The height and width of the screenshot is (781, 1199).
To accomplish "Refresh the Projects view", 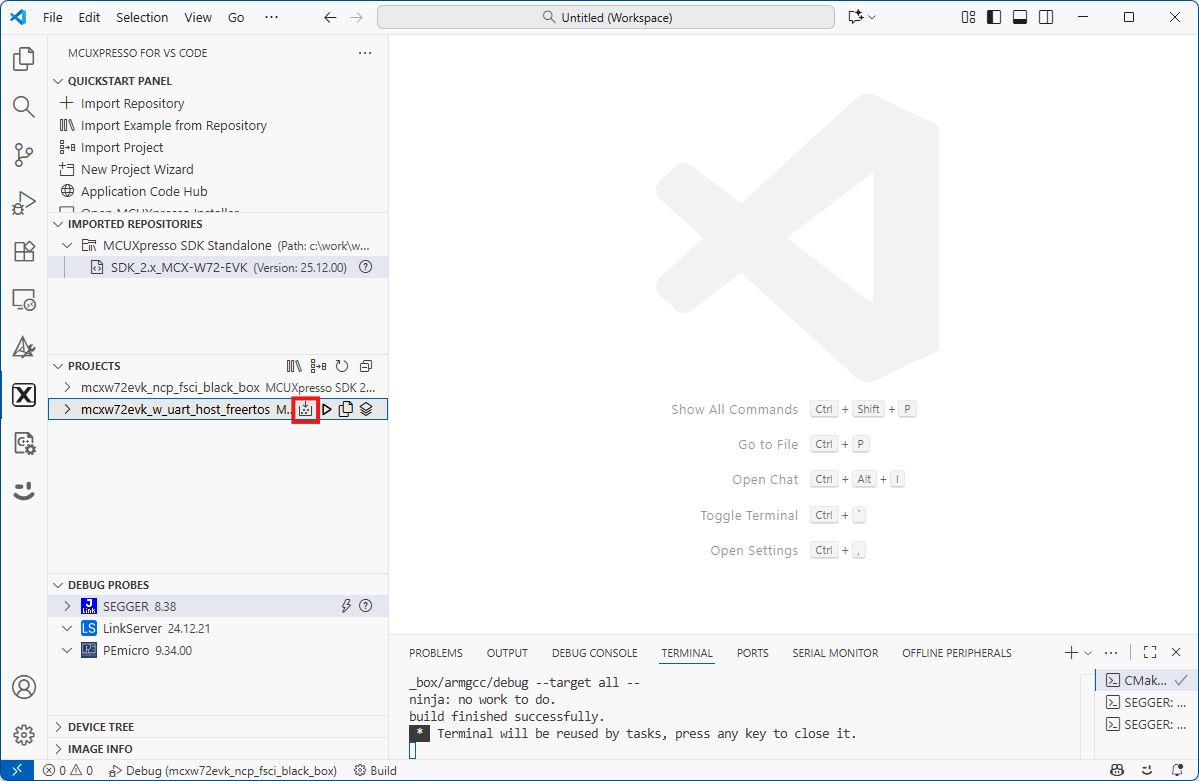I will 342,366.
